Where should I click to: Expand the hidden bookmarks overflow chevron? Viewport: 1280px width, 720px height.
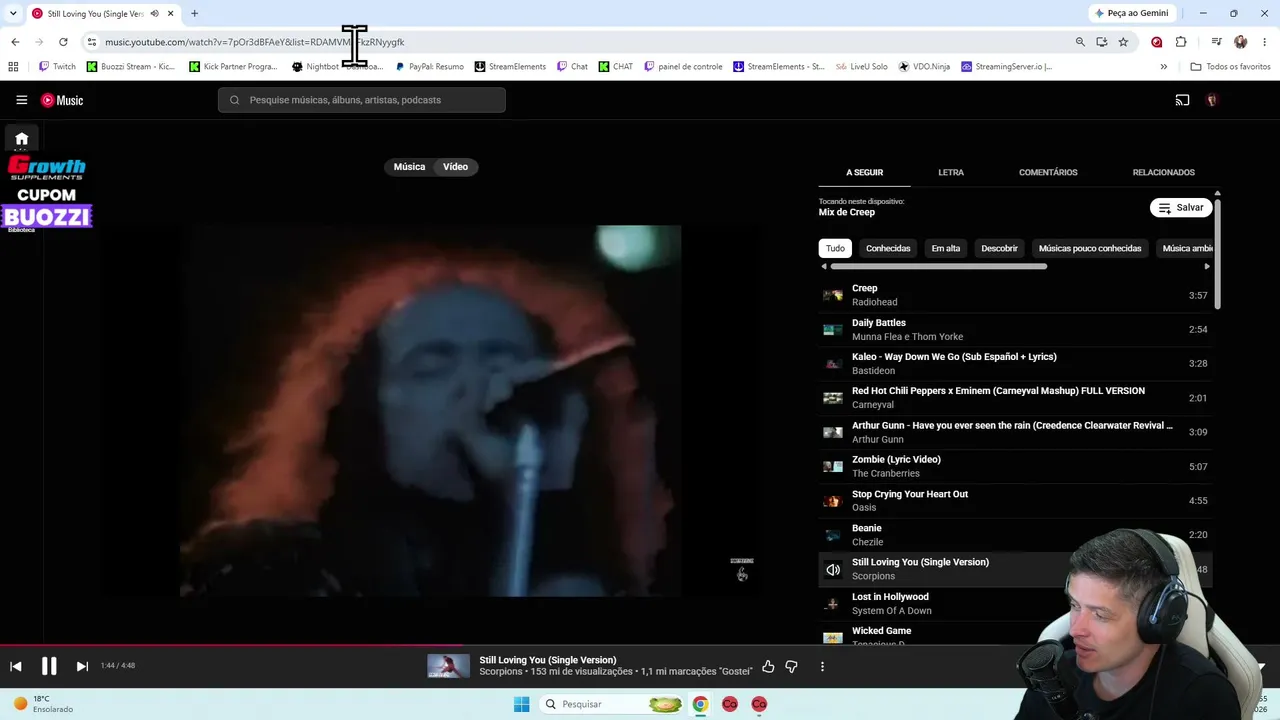(x=1163, y=67)
